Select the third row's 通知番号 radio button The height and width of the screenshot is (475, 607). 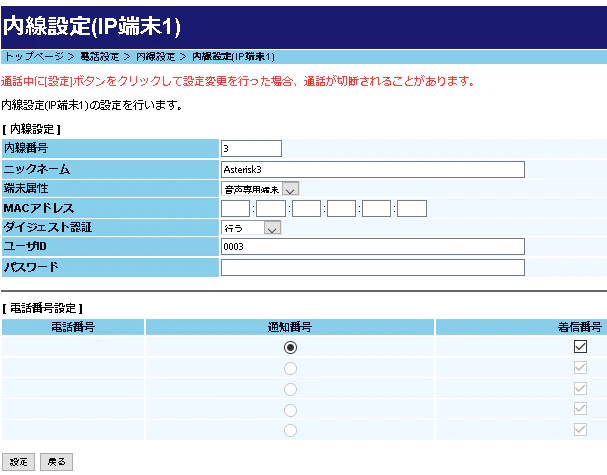pyautogui.click(x=290, y=389)
